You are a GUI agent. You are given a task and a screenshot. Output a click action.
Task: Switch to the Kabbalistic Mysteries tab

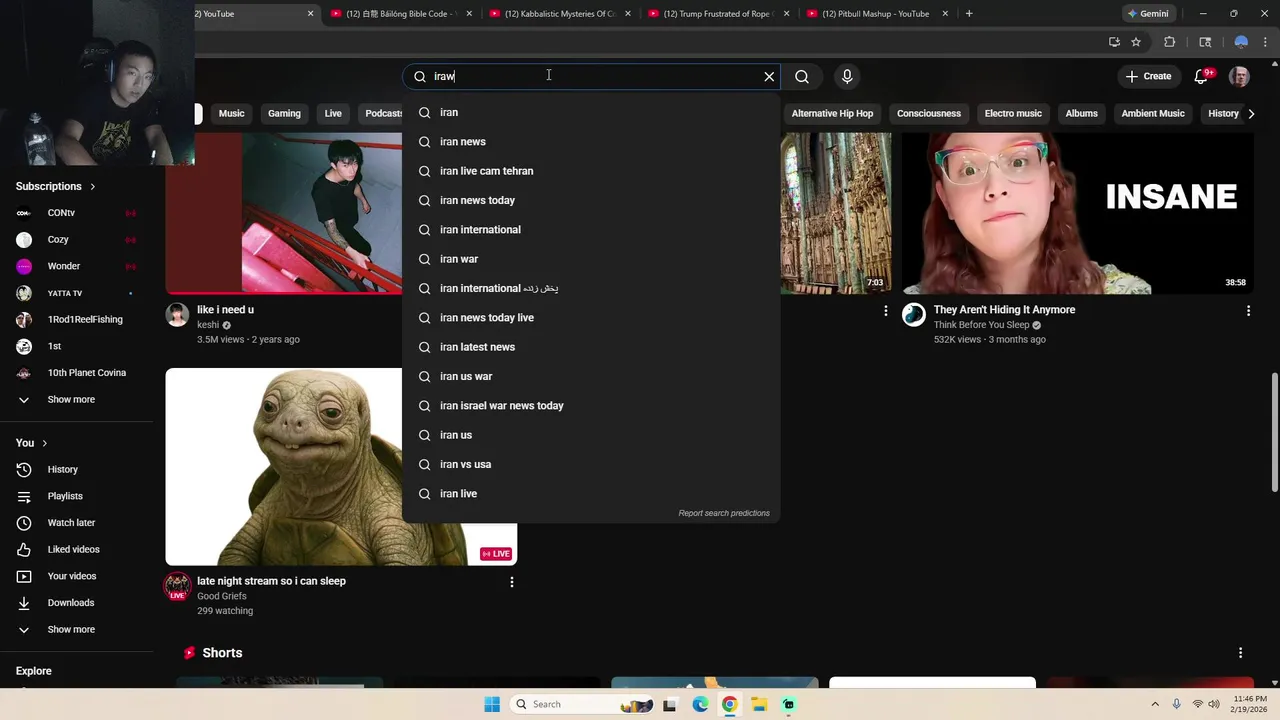[559, 14]
